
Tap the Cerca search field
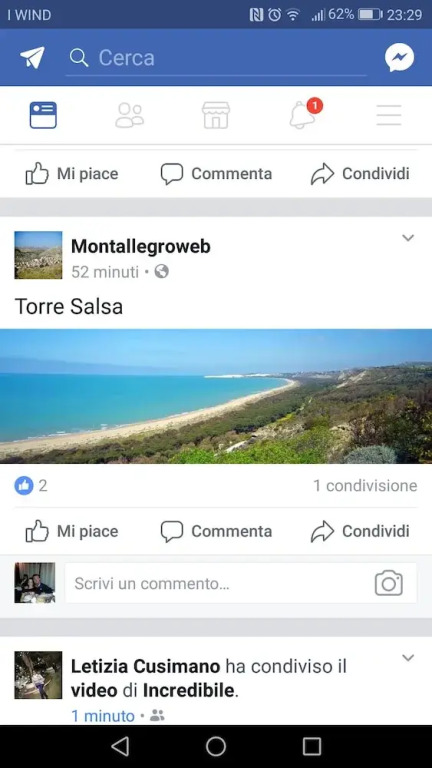pyautogui.click(x=216, y=58)
